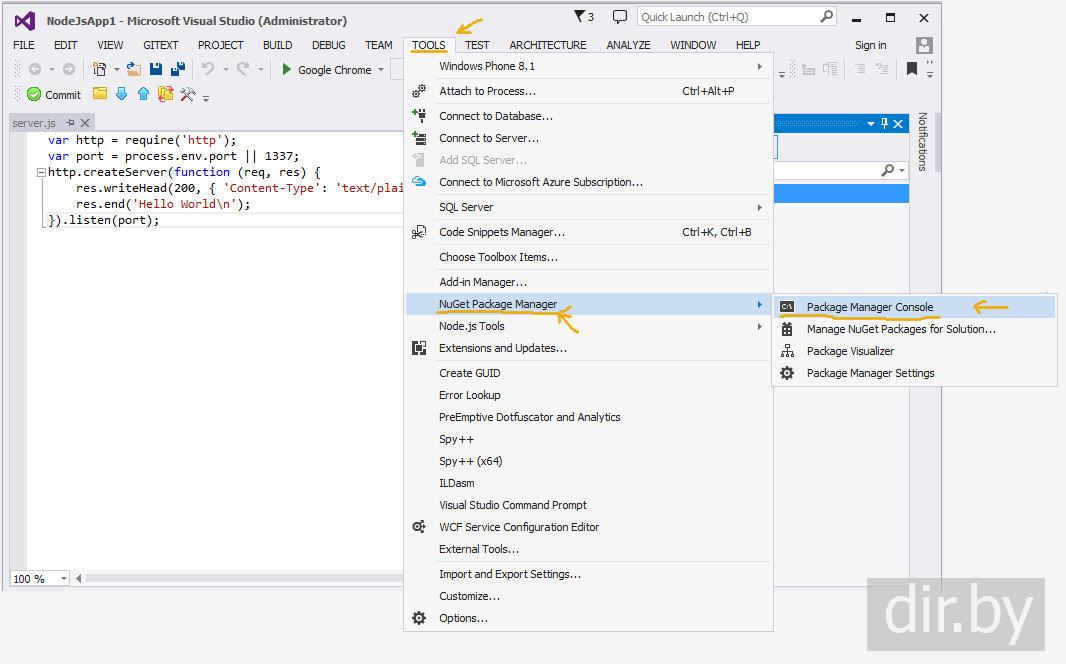Image resolution: width=1066 pixels, height=664 pixels.
Task: Open the GitExt settings tools icon
Action: [x=187, y=94]
